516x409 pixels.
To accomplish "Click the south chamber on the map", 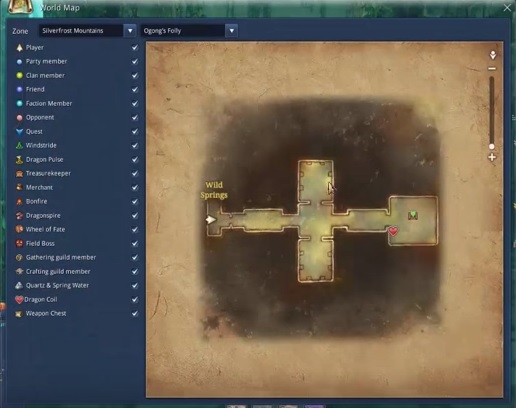I will click(x=315, y=260).
